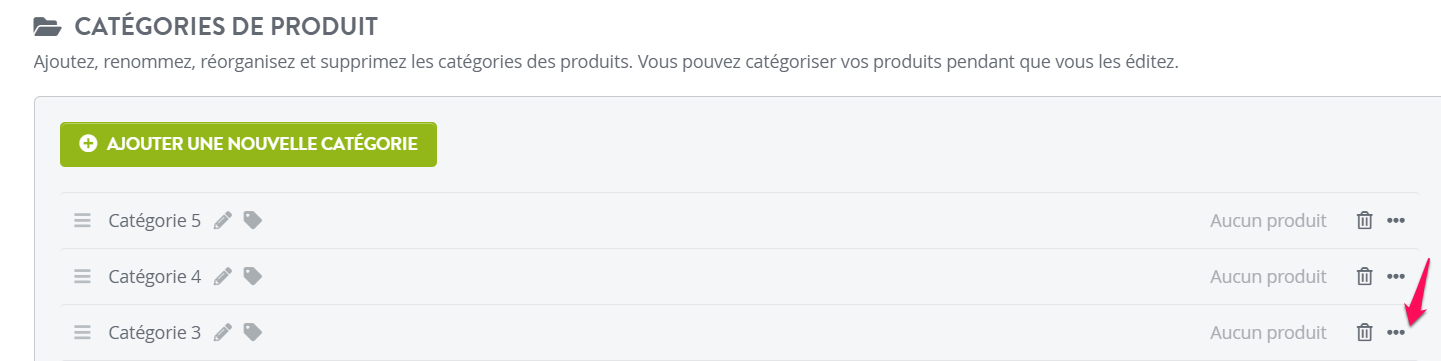This screenshot has height=361, width=1441.
Task: Expand the more options dots for Catégorie 4
Action: pos(1396,276)
